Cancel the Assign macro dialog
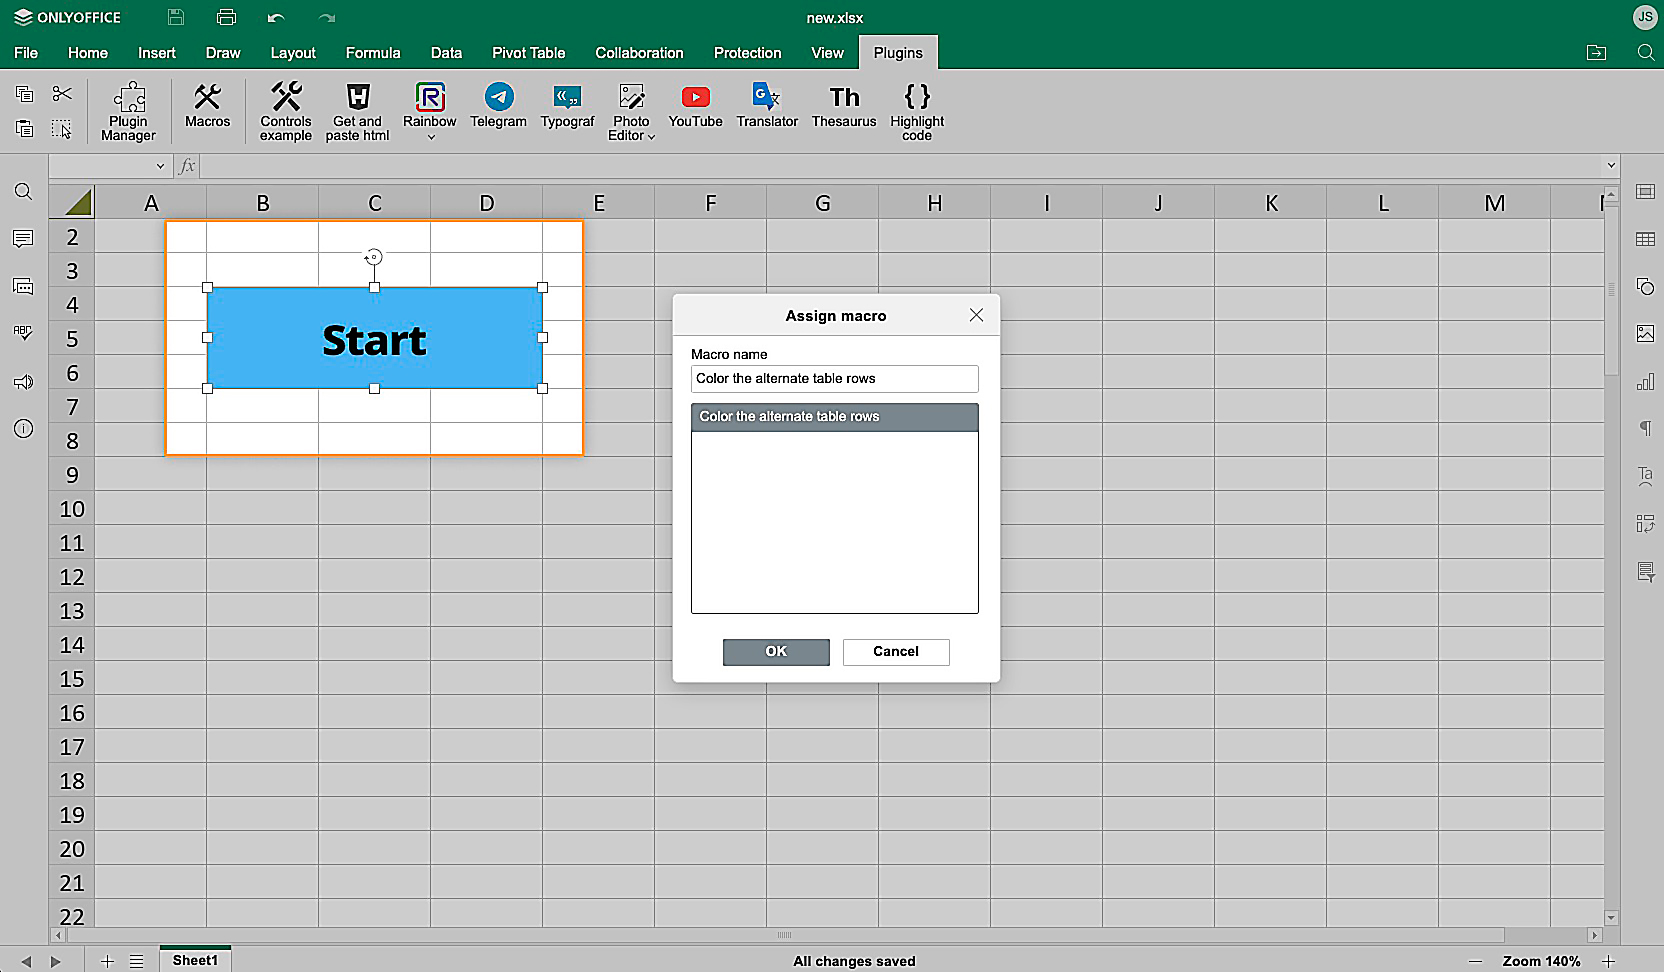The height and width of the screenshot is (972, 1664). coord(896,652)
